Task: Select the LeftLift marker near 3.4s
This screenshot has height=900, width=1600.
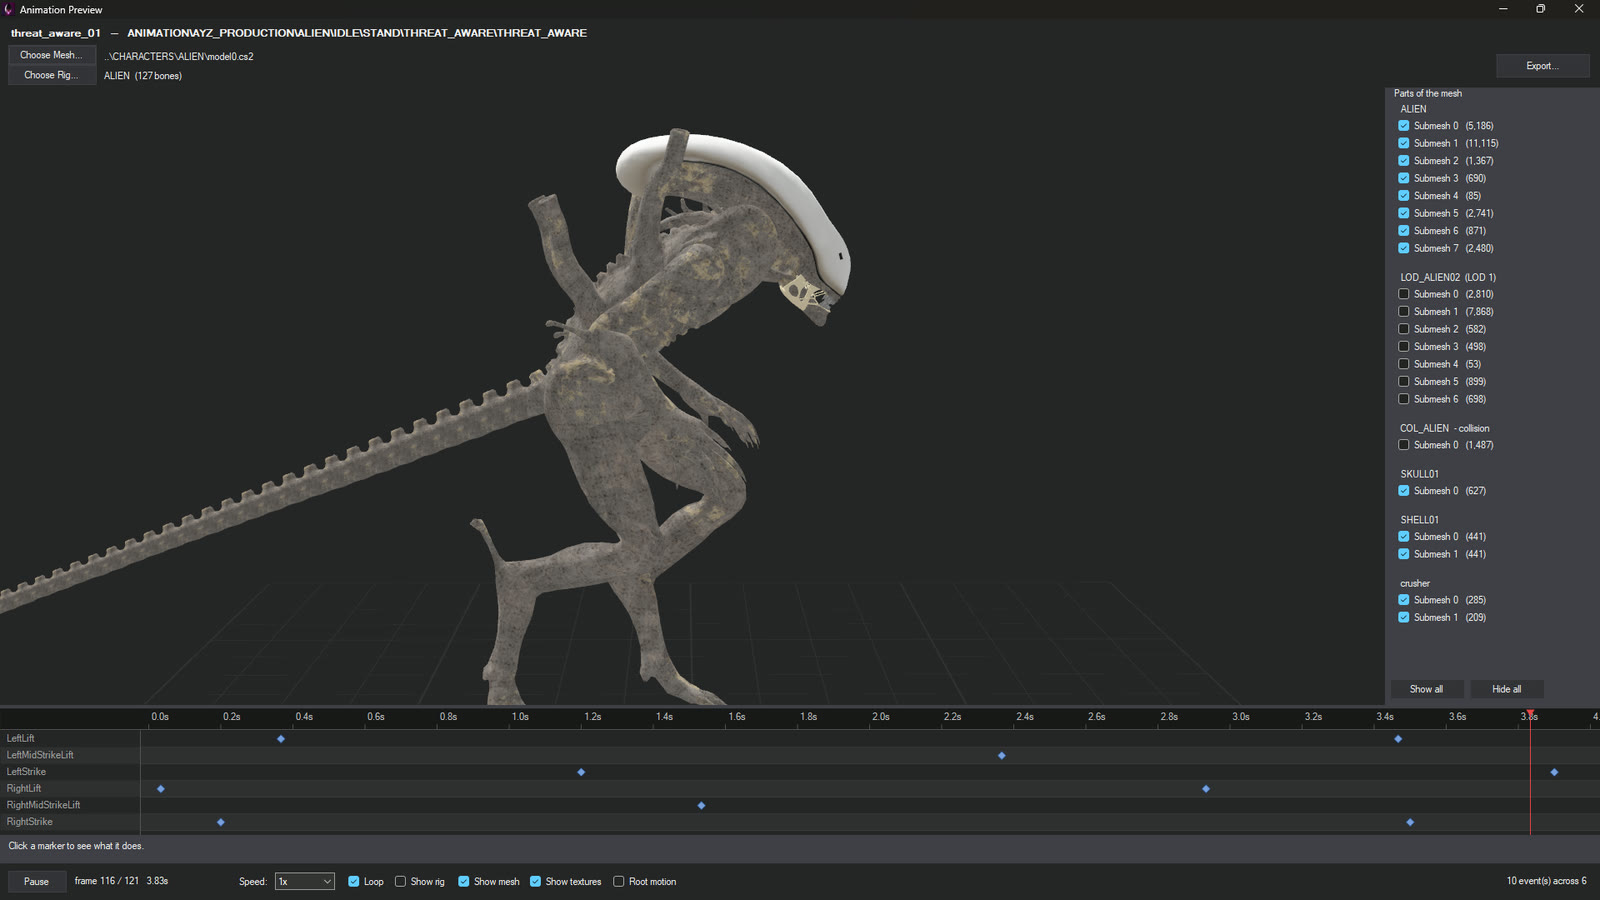Action: point(1398,739)
